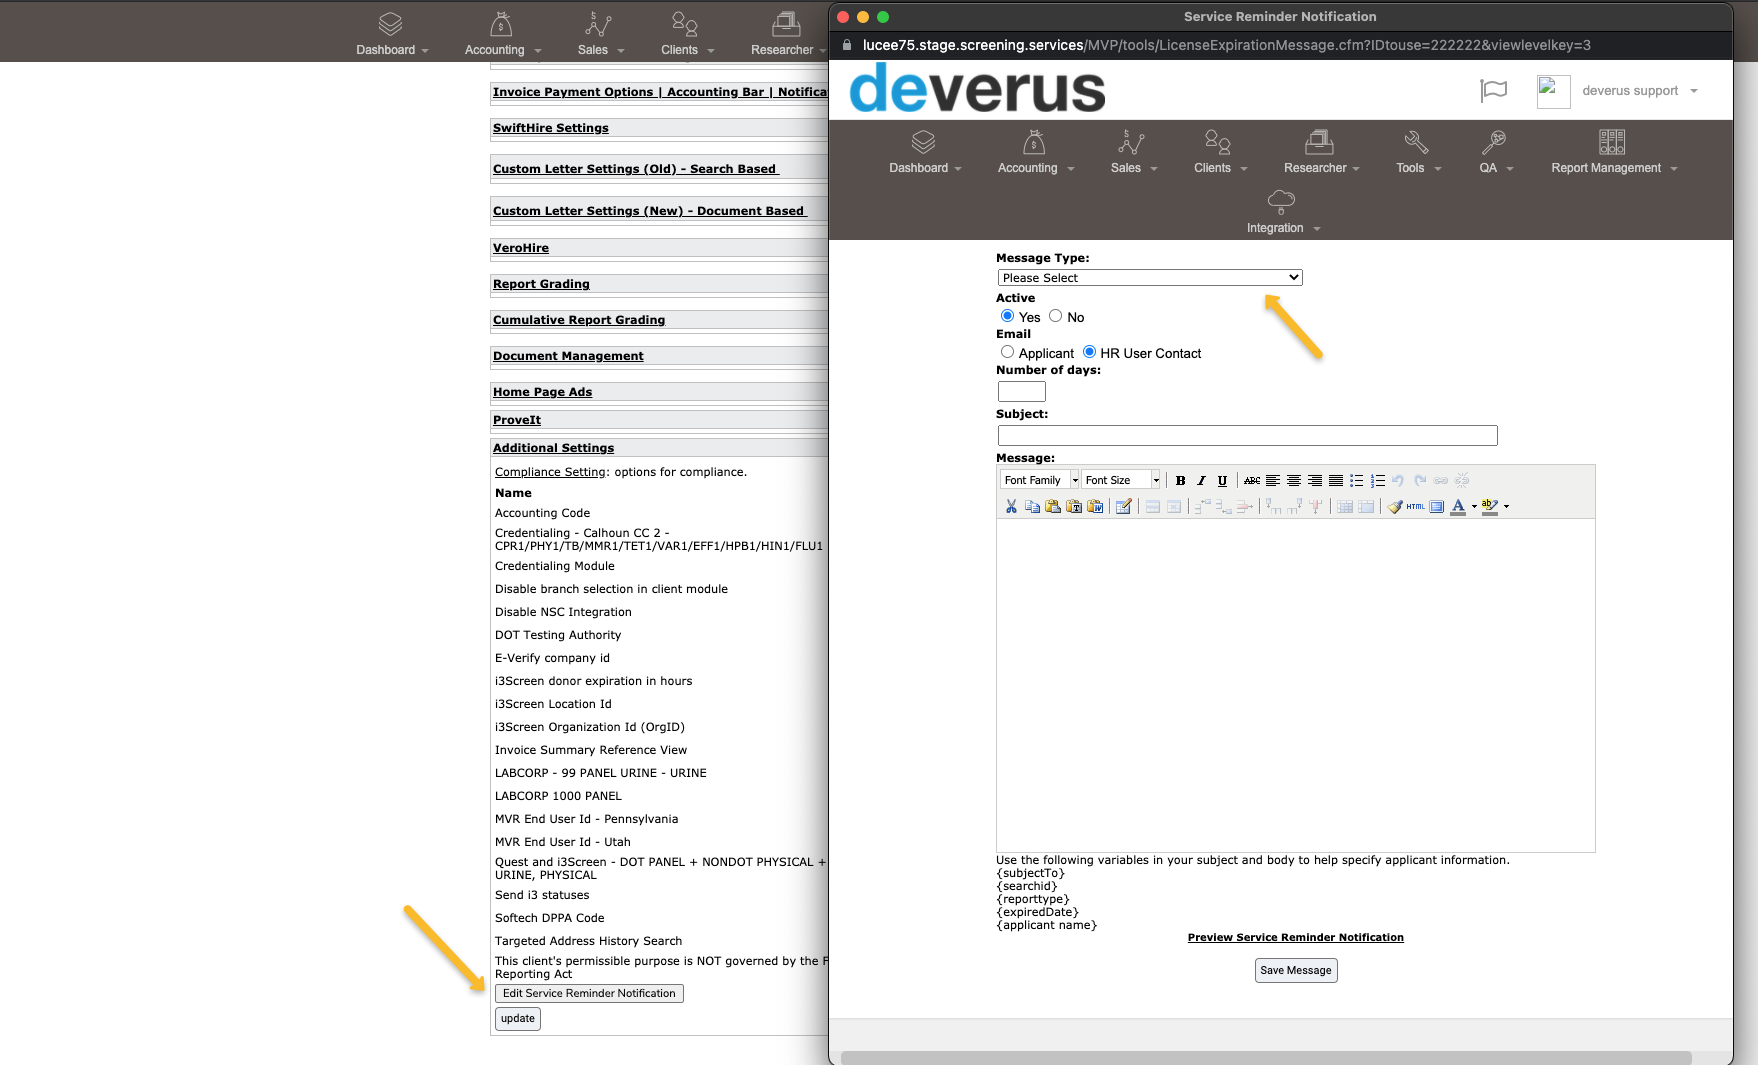Viewport: 1758px width, 1065px height.
Task: Open the HTML source editor
Action: (x=1416, y=506)
